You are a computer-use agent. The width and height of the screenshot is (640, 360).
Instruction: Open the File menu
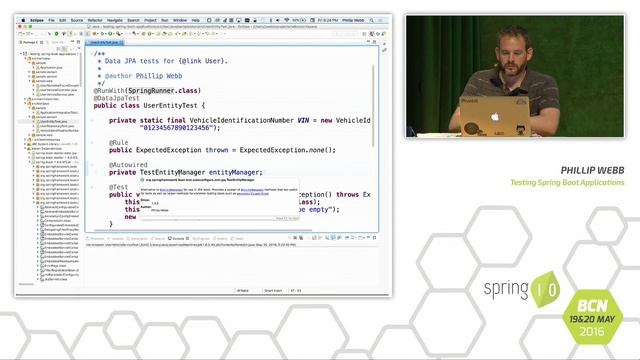[51, 20]
